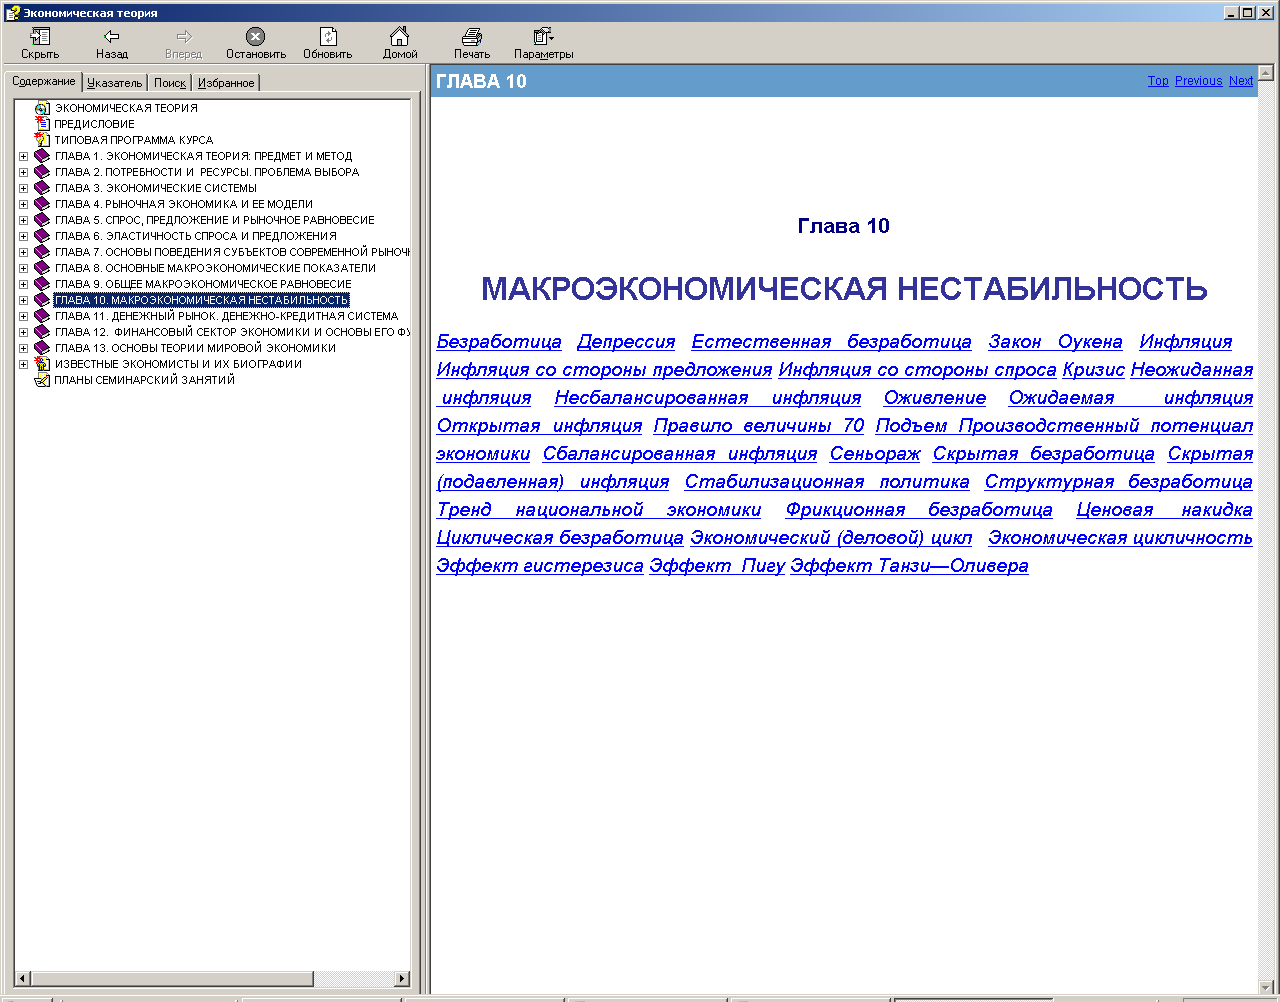
Task: Open the Безработица link
Action: (499, 342)
